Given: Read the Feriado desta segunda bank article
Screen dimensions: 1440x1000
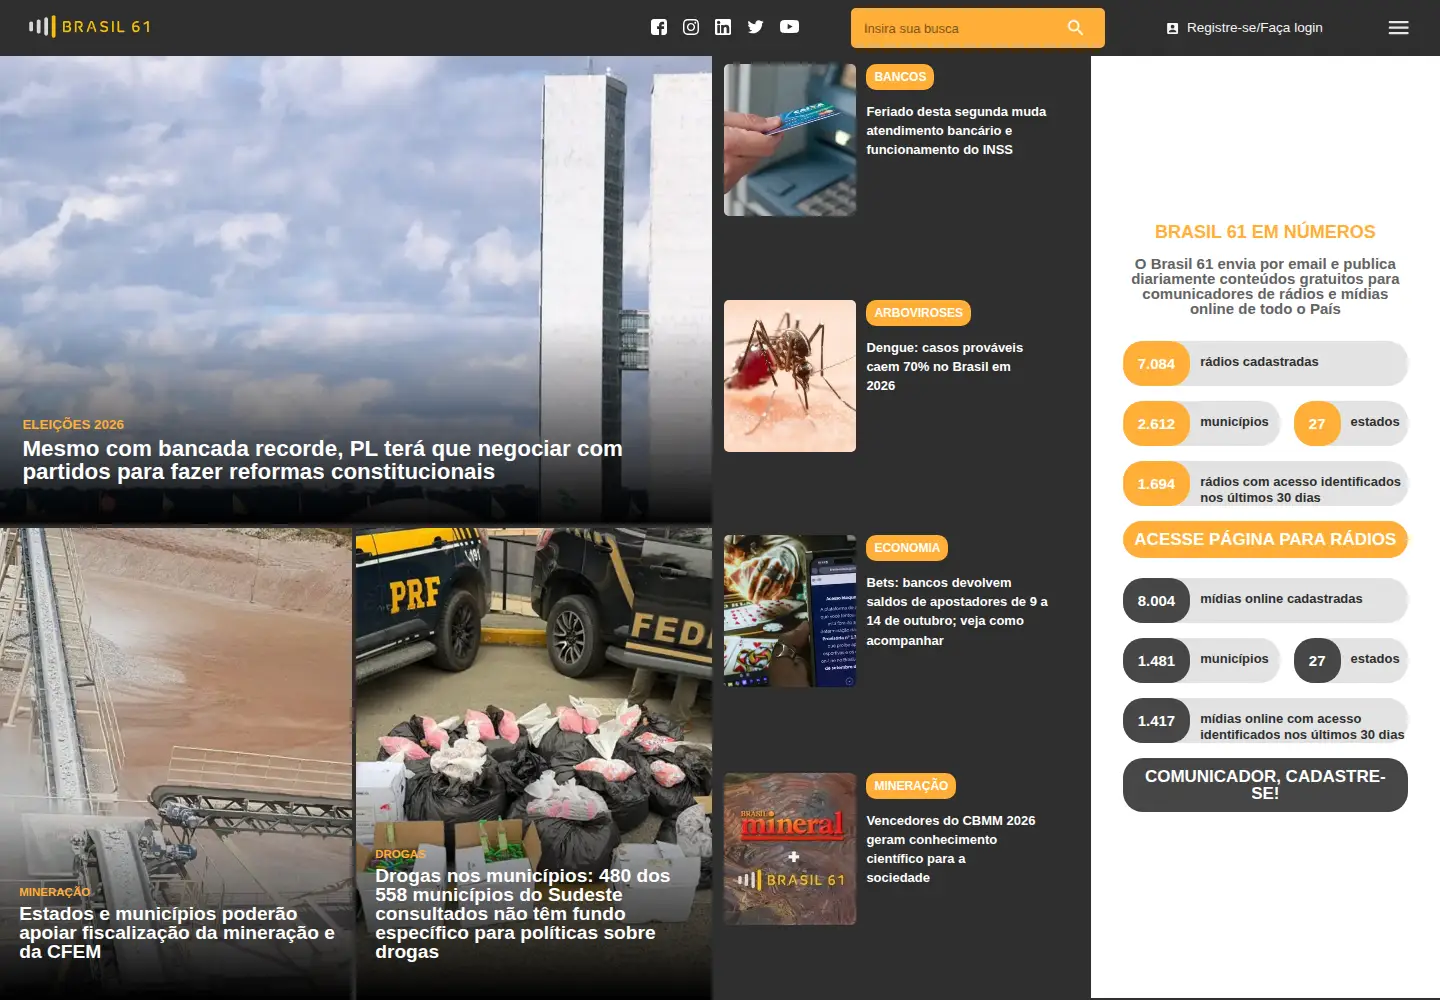Looking at the screenshot, I should click(x=956, y=131).
